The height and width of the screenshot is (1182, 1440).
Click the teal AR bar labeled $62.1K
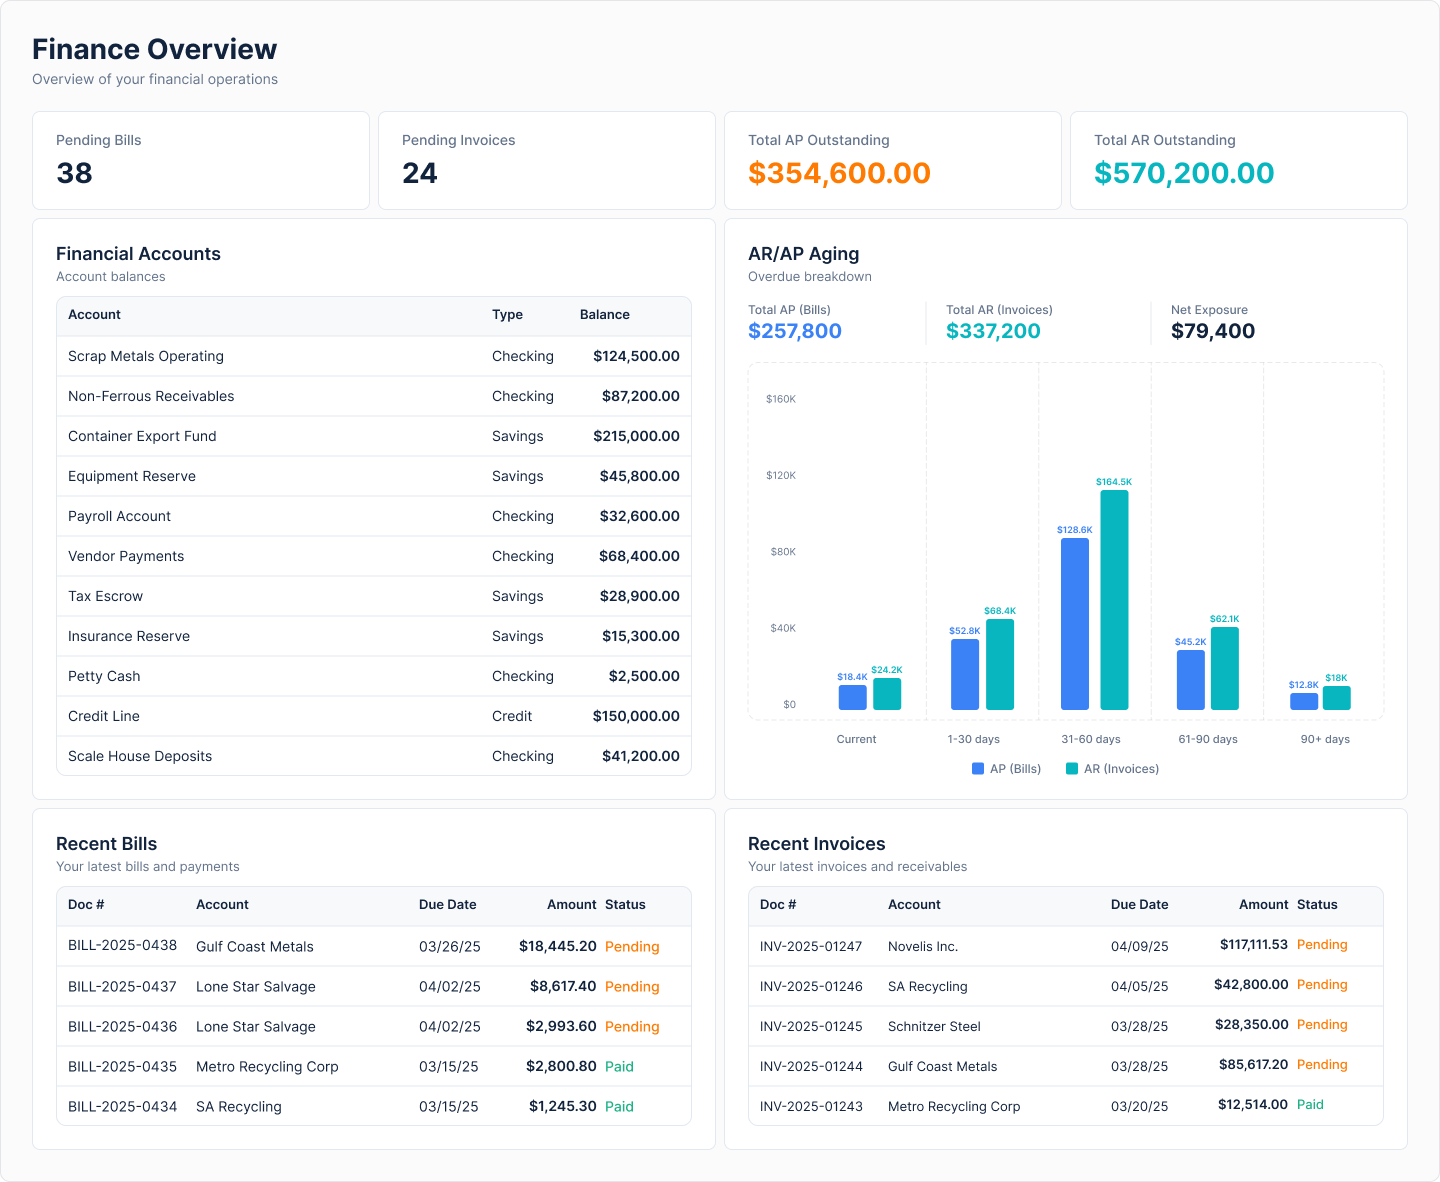pos(1225,668)
